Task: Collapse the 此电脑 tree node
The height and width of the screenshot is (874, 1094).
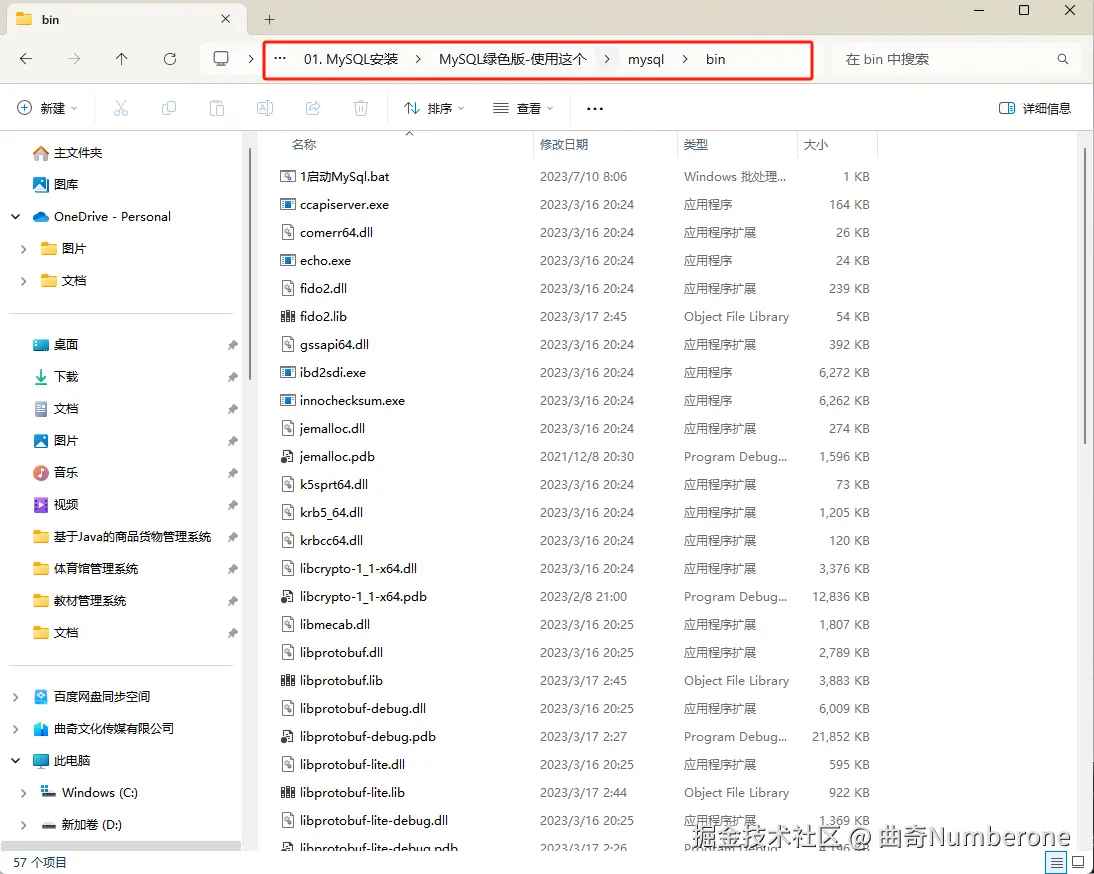Action: [15, 761]
